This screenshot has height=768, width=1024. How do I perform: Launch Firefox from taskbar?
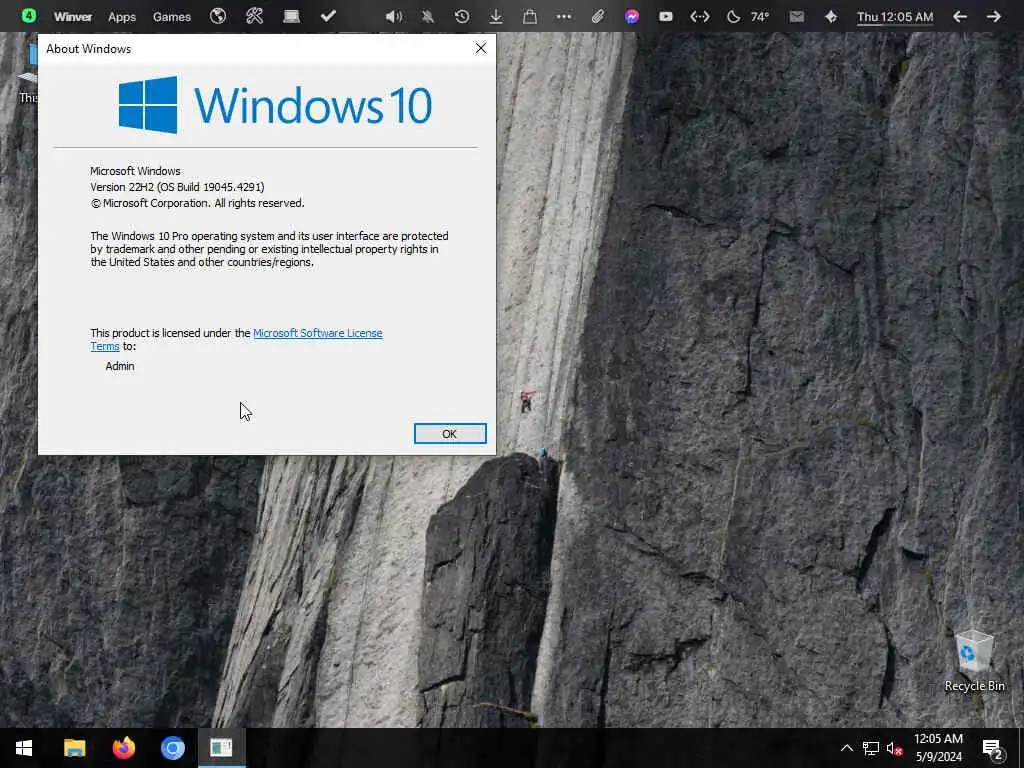(123, 748)
